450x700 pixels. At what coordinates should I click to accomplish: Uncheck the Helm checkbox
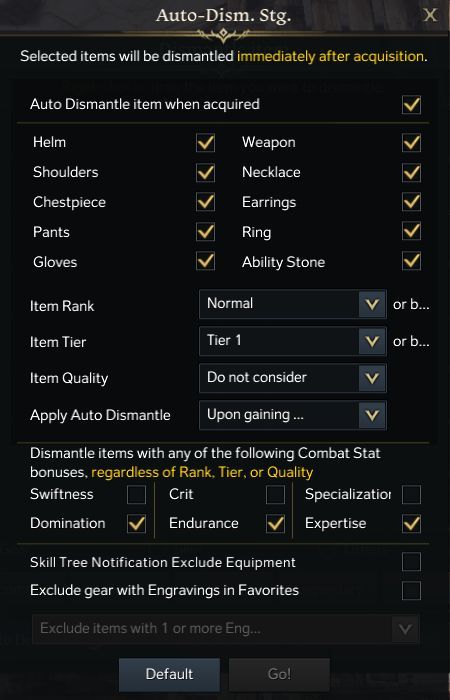[x=205, y=143]
